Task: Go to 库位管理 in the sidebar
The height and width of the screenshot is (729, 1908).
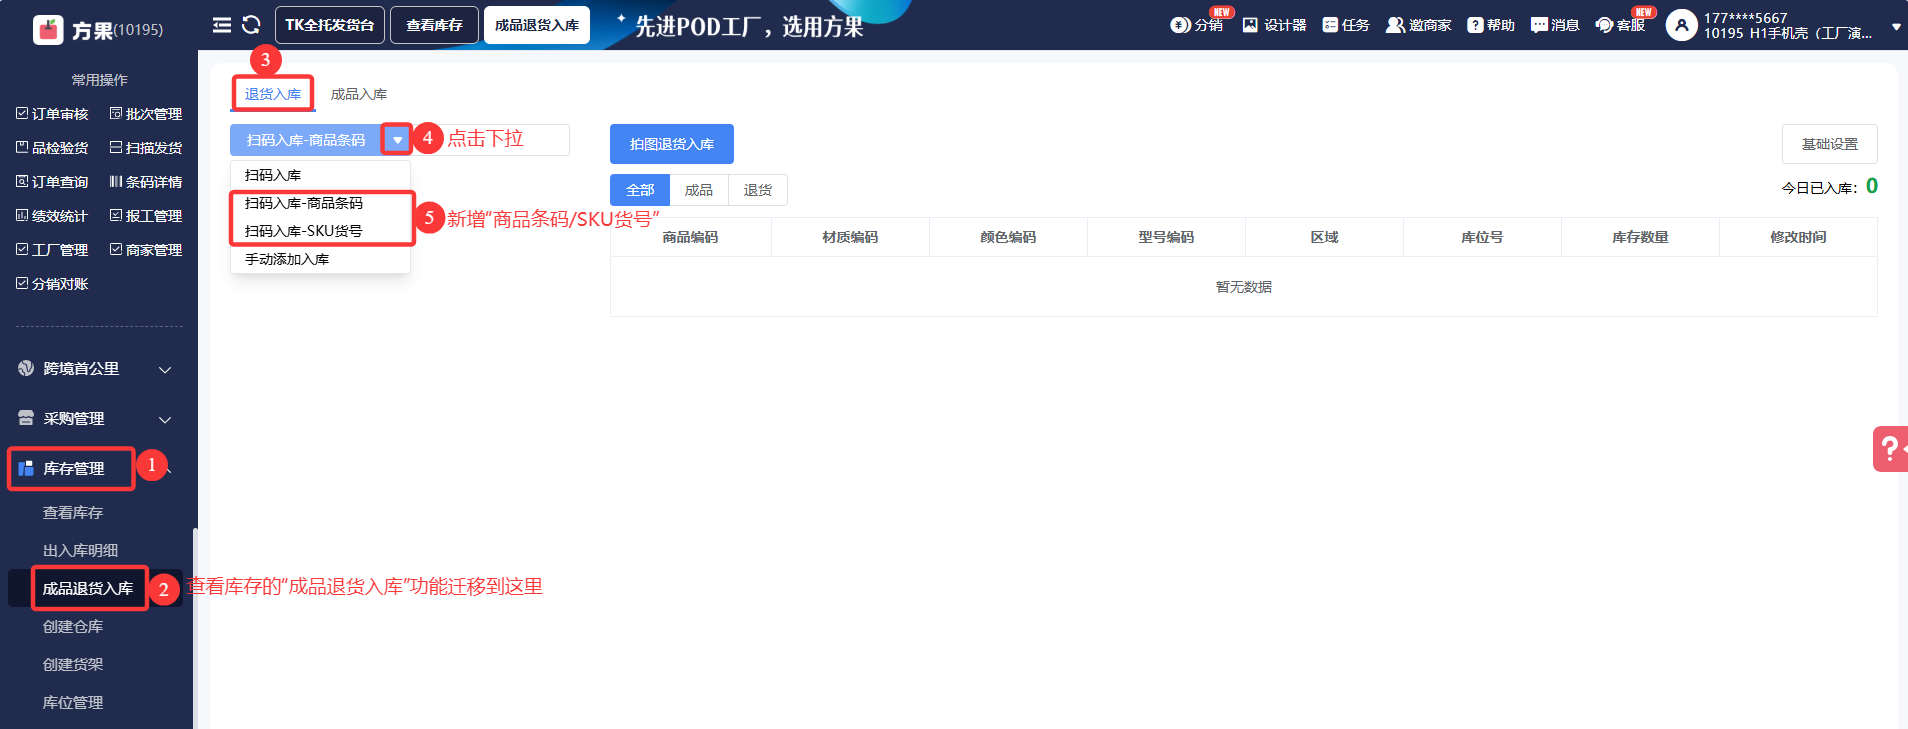Action: coord(73,703)
